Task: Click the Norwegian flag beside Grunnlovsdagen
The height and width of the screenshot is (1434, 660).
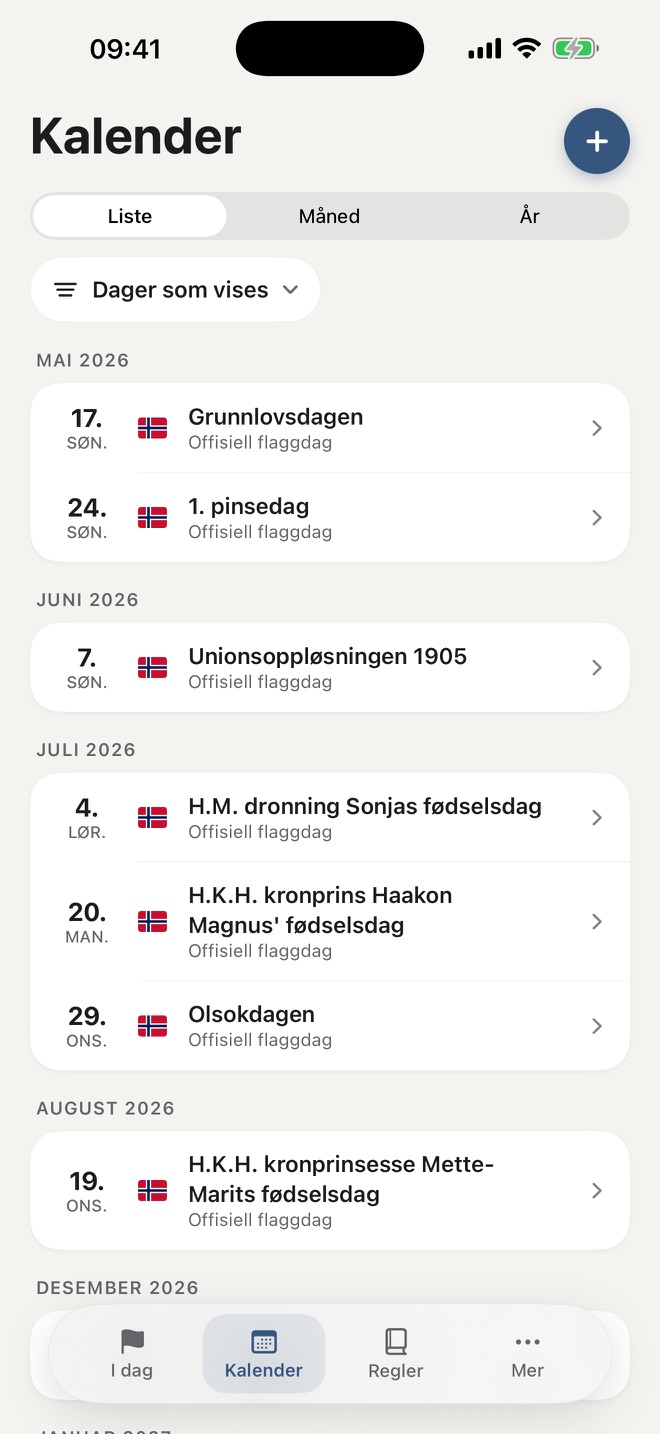Action: [152, 428]
